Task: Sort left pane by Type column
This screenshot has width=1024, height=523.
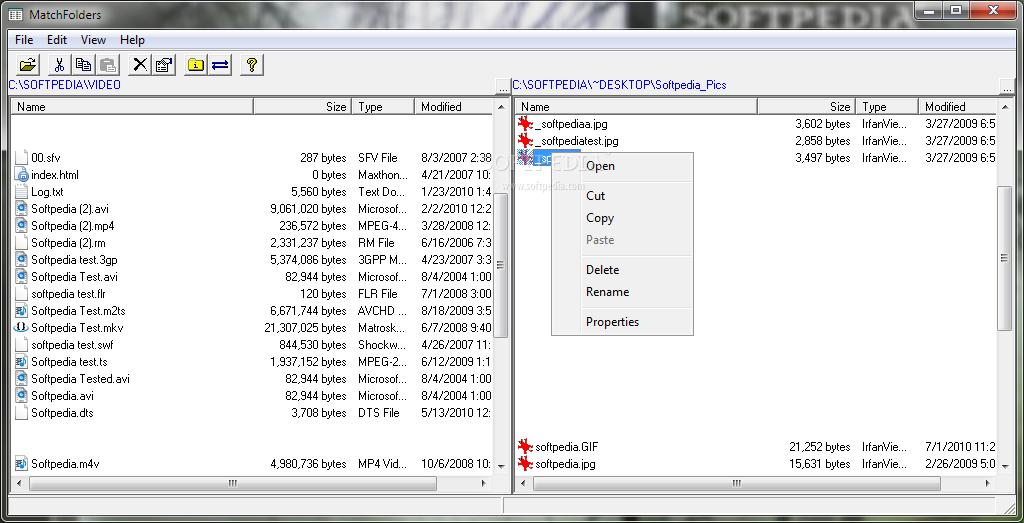Action: point(383,106)
